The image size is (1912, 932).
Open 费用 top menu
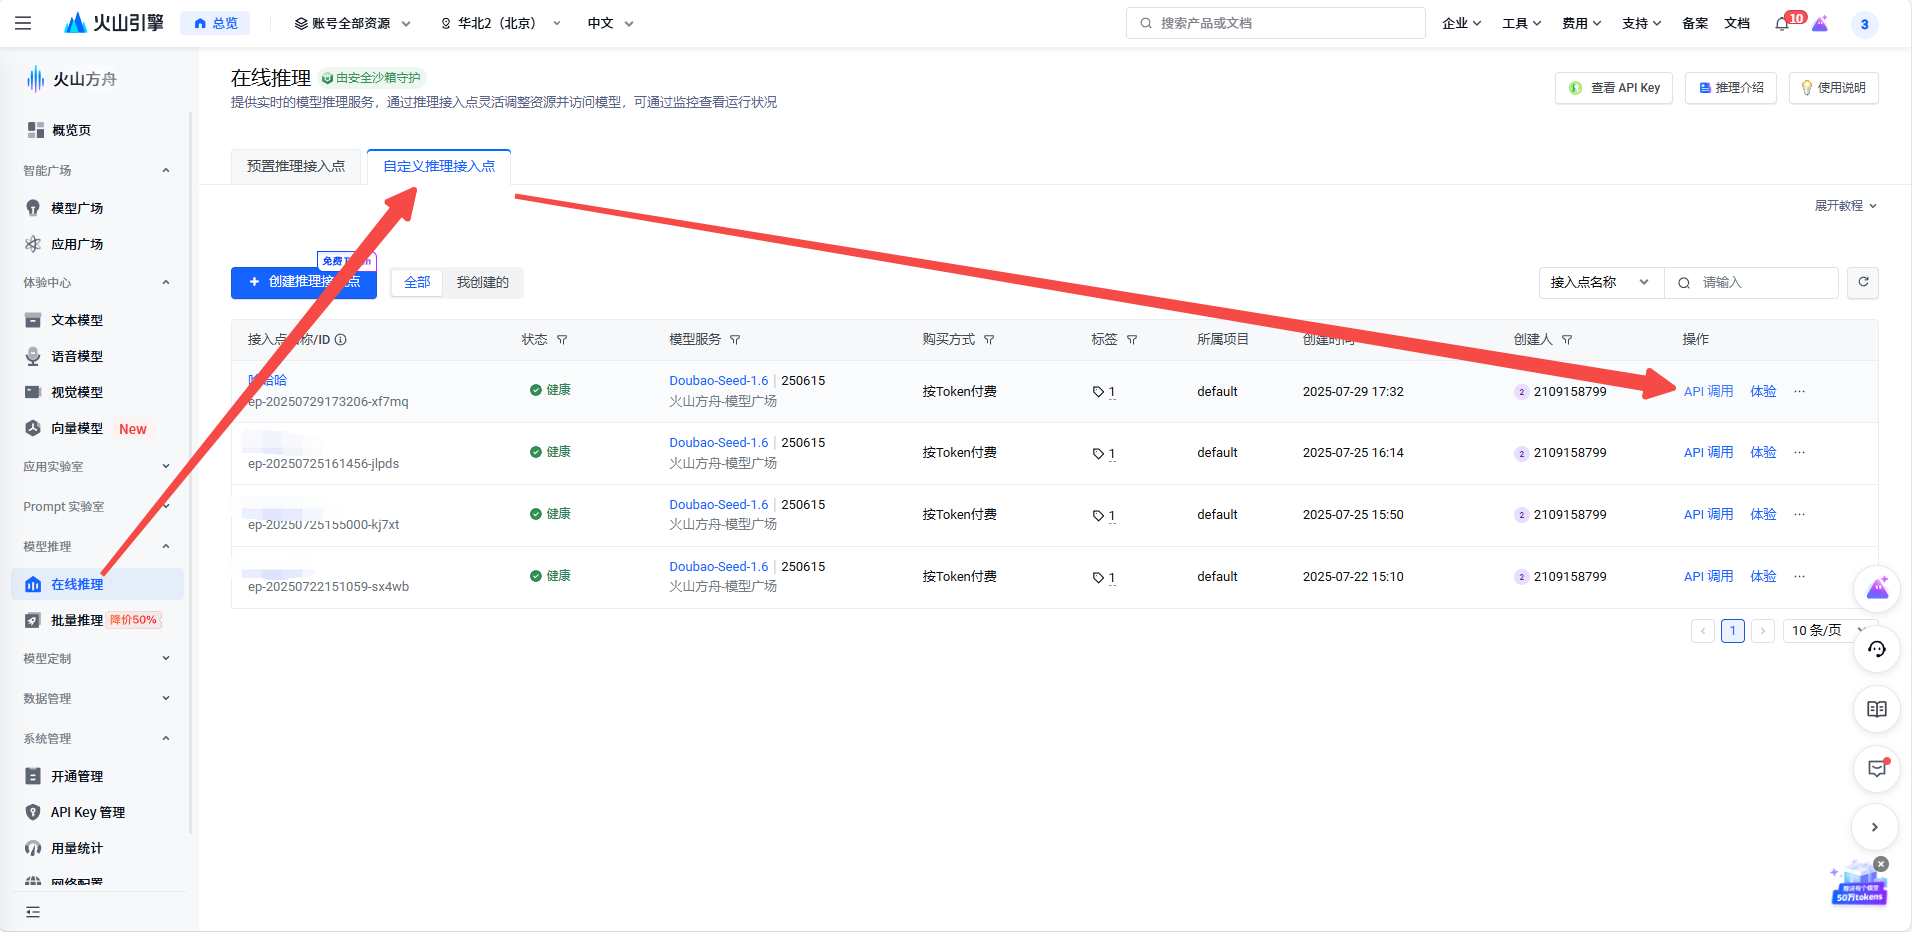[1581, 23]
